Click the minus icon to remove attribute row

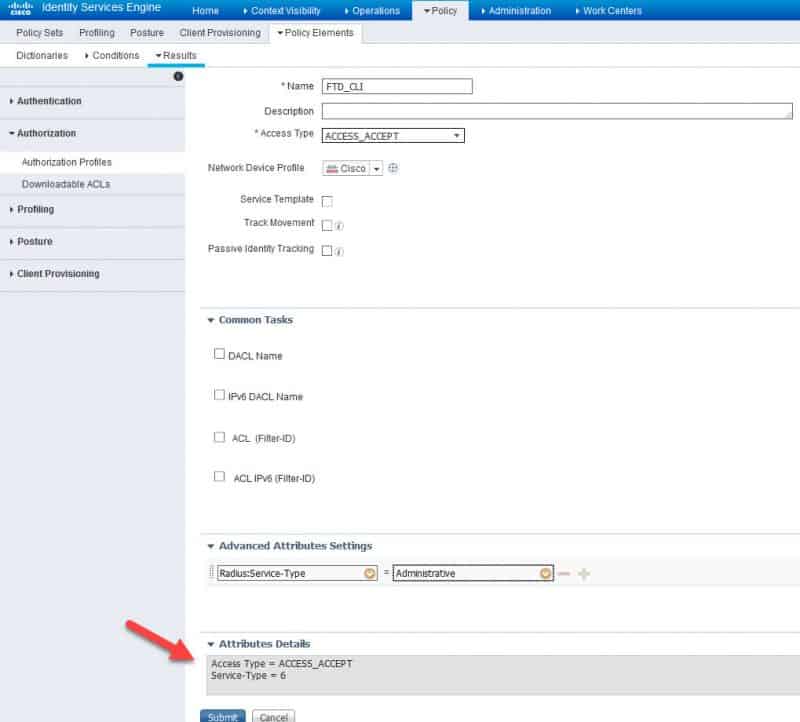(563, 573)
